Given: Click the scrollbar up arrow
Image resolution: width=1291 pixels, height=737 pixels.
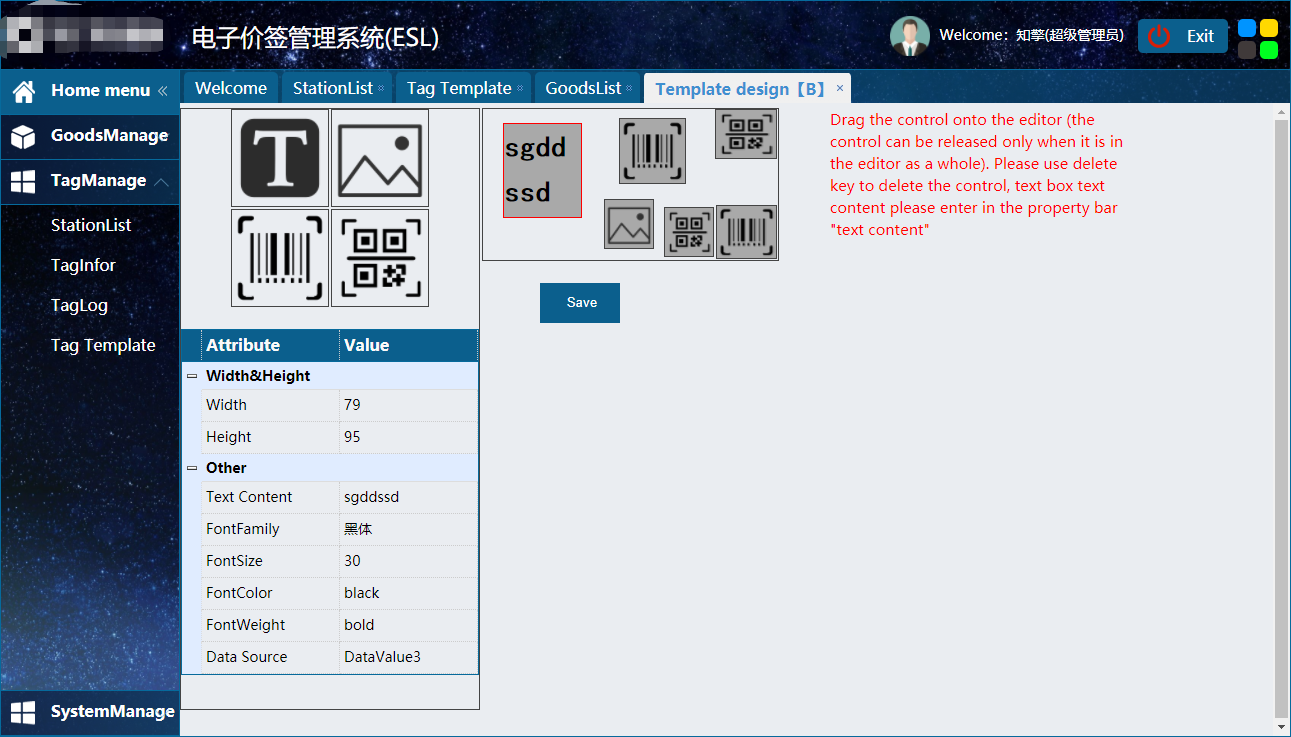Looking at the screenshot, I should pos(1282,113).
